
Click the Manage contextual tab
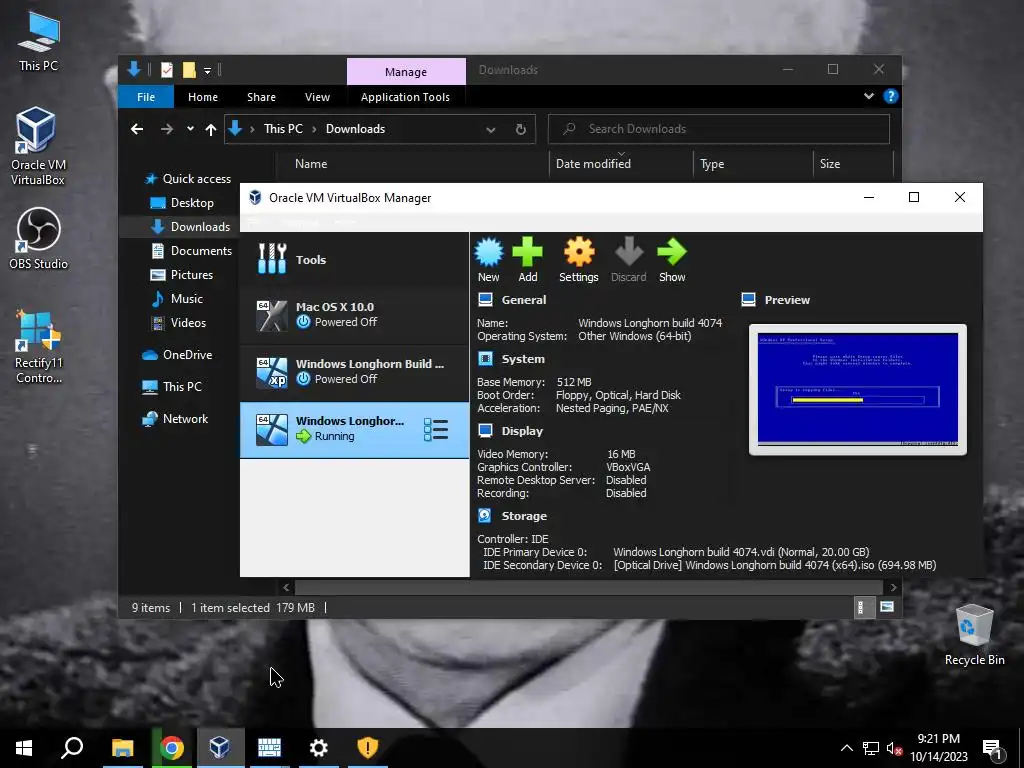point(406,72)
